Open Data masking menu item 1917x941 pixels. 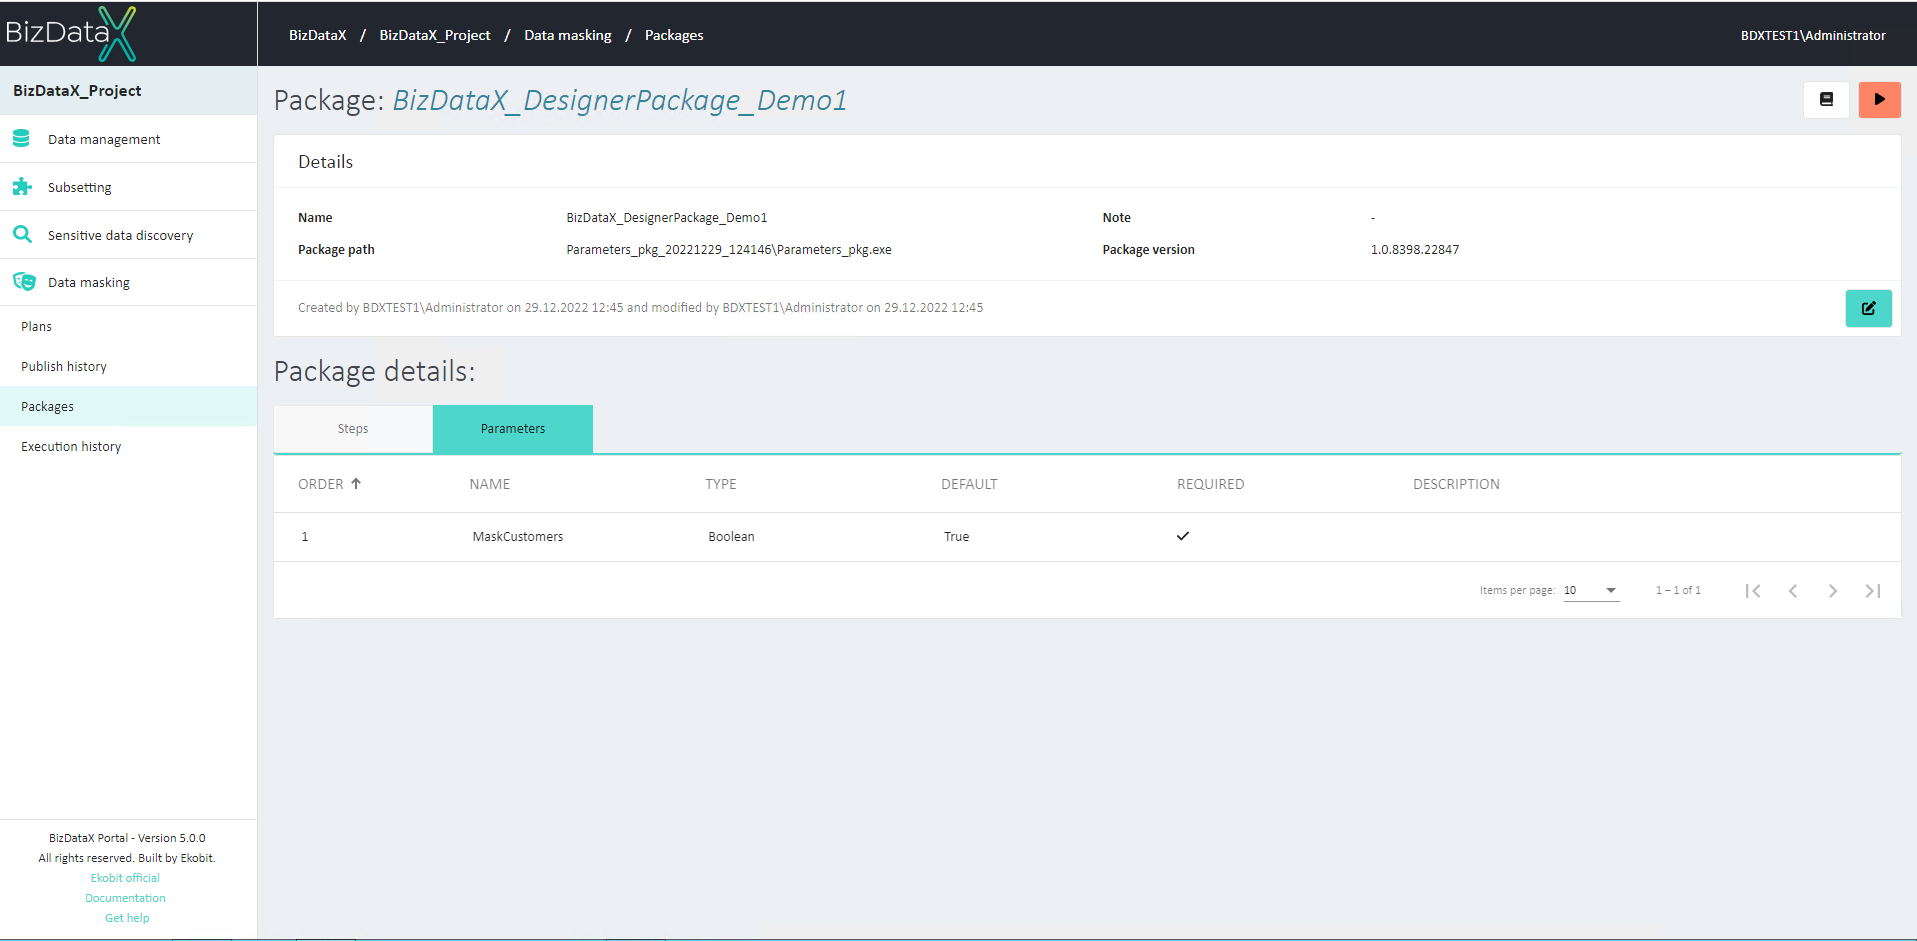point(128,282)
